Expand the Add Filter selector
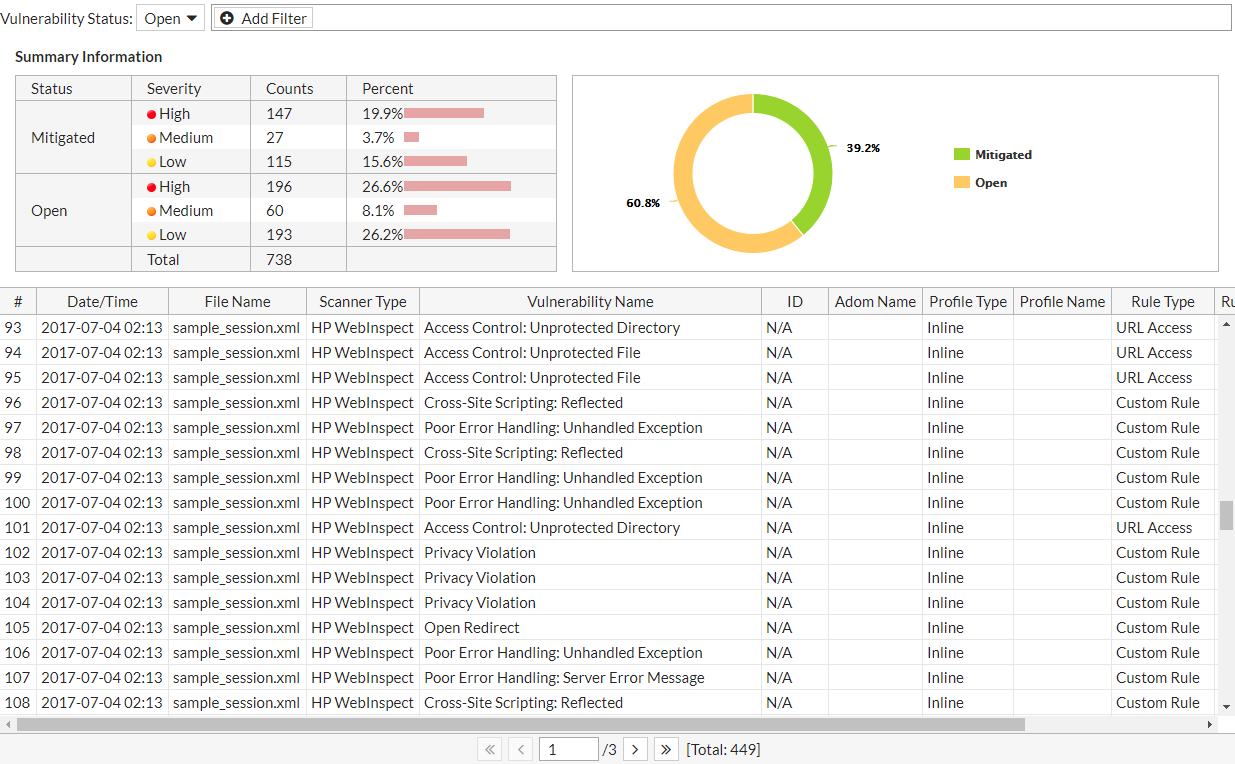 pyautogui.click(x=262, y=17)
